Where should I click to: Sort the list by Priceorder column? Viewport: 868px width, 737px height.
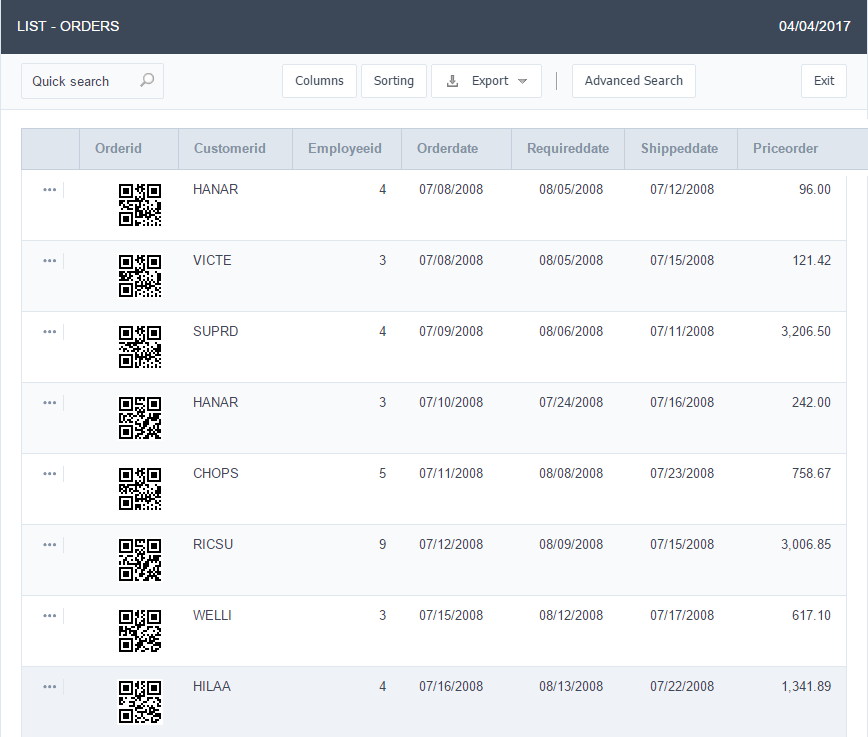(786, 148)
